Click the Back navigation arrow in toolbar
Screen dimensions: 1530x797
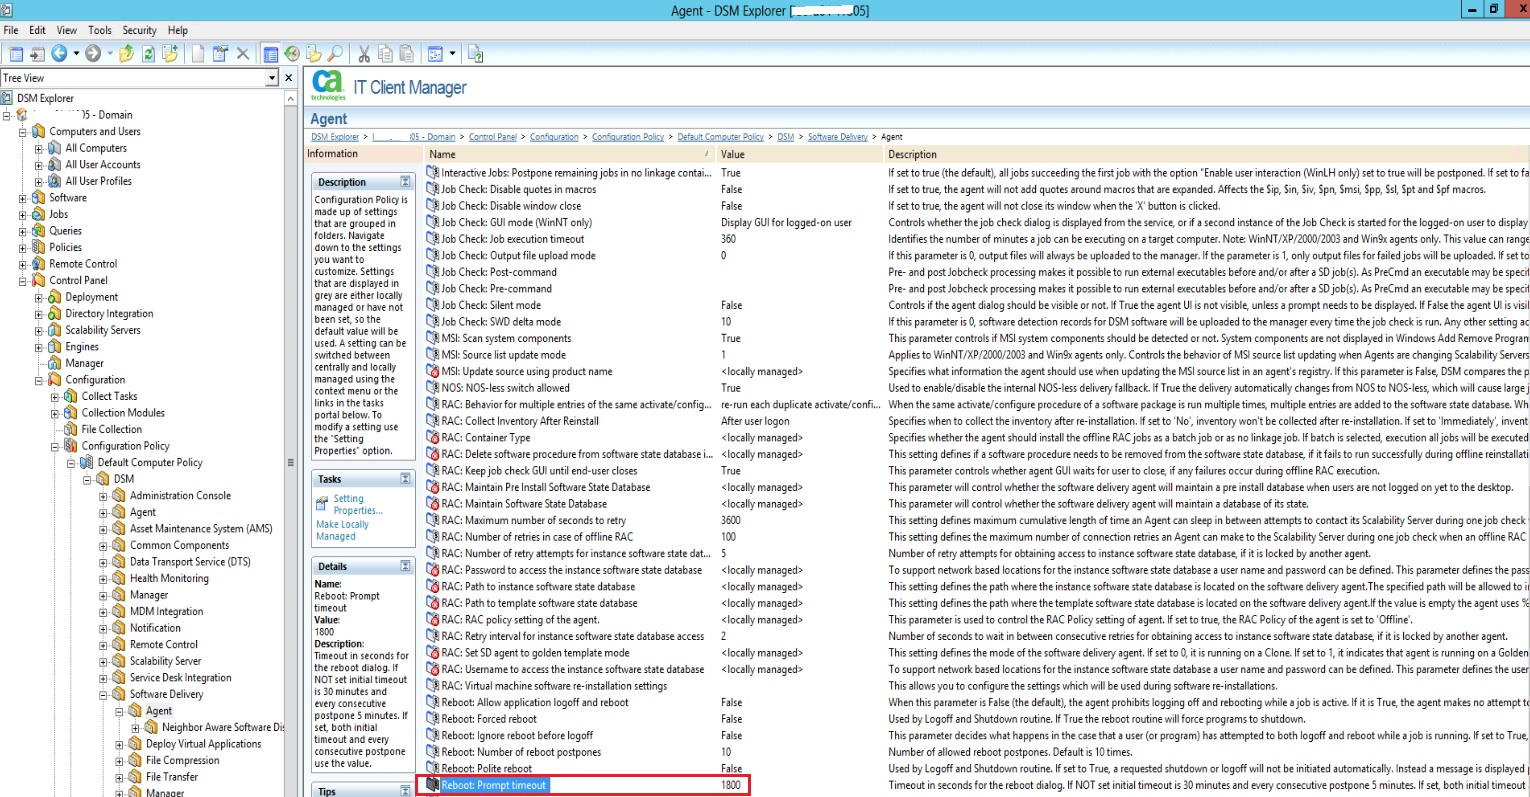pyautogui.click(x=59, y=54)
